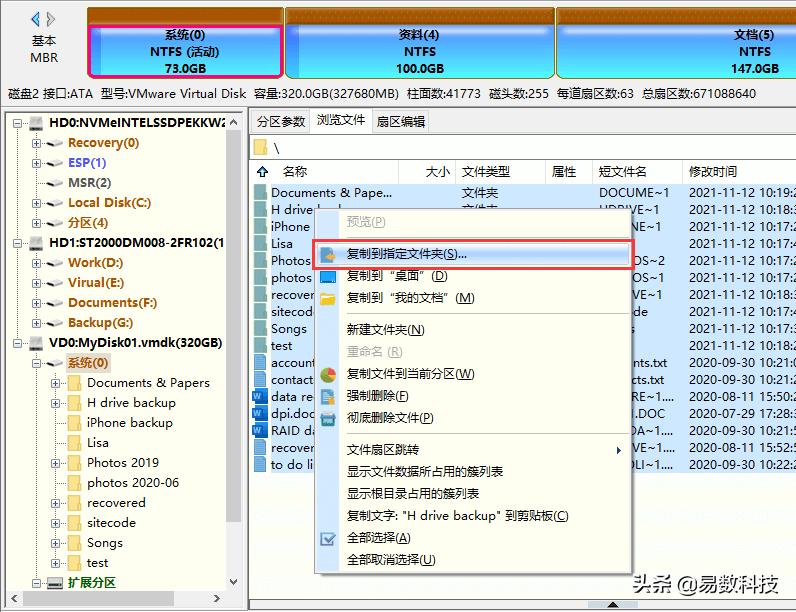Screen dimensions: 796x612
Task: Click the tree panel scroll-down arrow
Action: coord(234,582)
